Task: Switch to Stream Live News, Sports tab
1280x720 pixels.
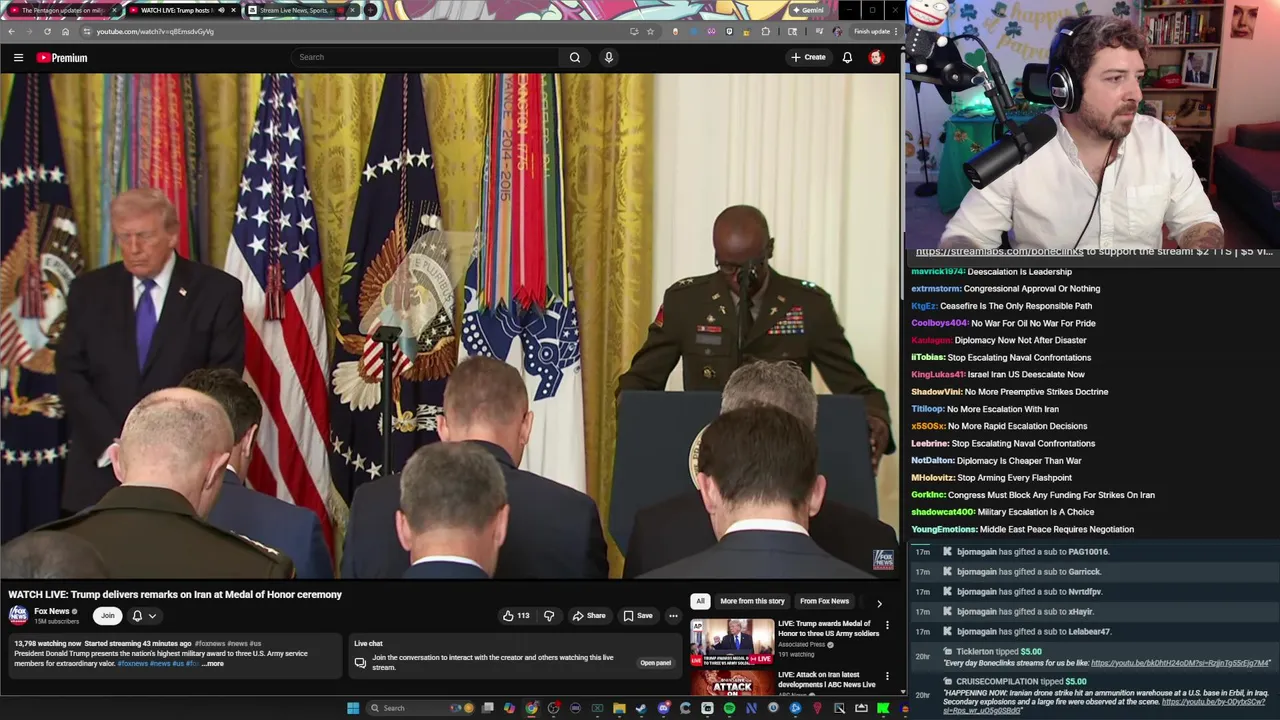Action: tap(300, 10)
